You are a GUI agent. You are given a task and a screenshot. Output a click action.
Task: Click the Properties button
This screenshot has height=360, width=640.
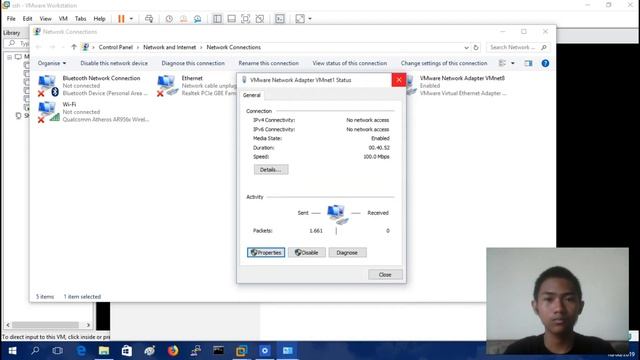(x=266, y=253)
